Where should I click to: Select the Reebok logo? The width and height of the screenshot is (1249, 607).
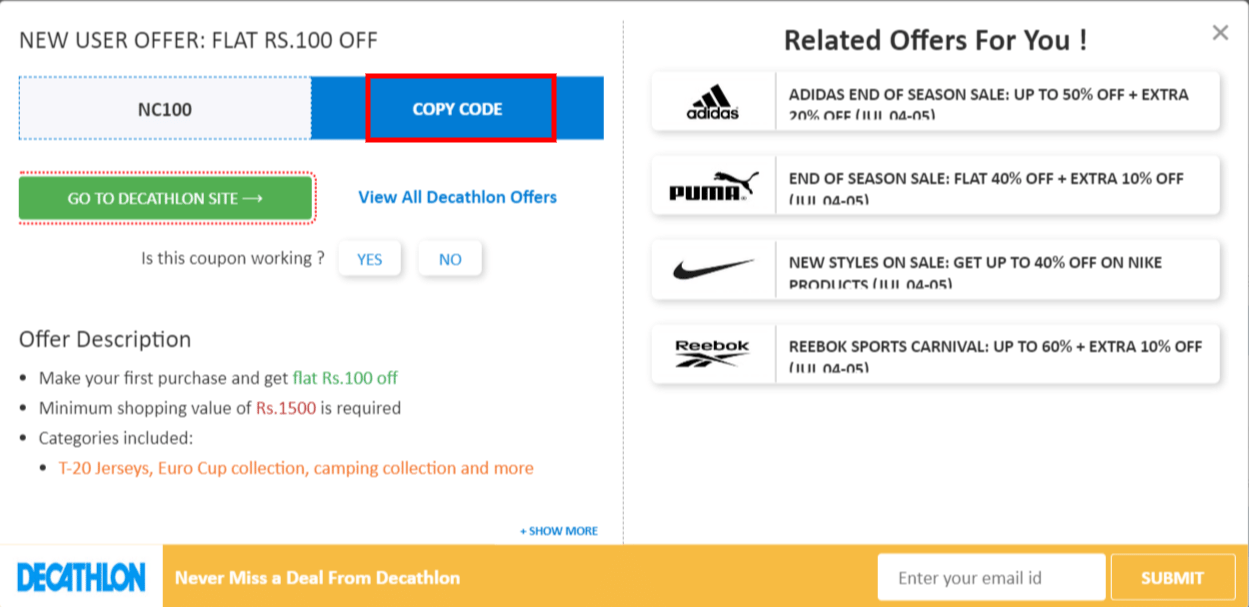point(713,352)
